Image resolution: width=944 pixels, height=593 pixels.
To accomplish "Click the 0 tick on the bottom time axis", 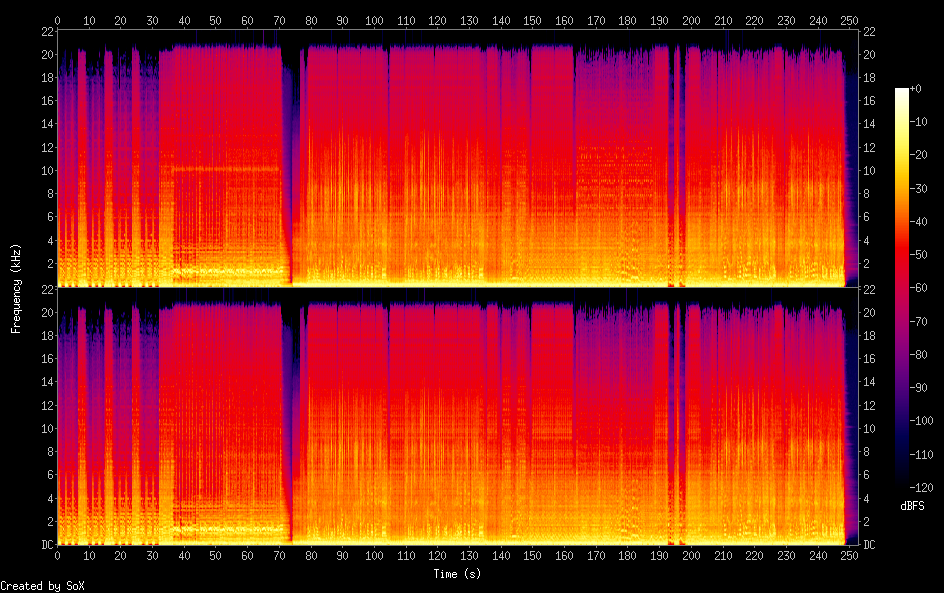I will click(57, 555).
